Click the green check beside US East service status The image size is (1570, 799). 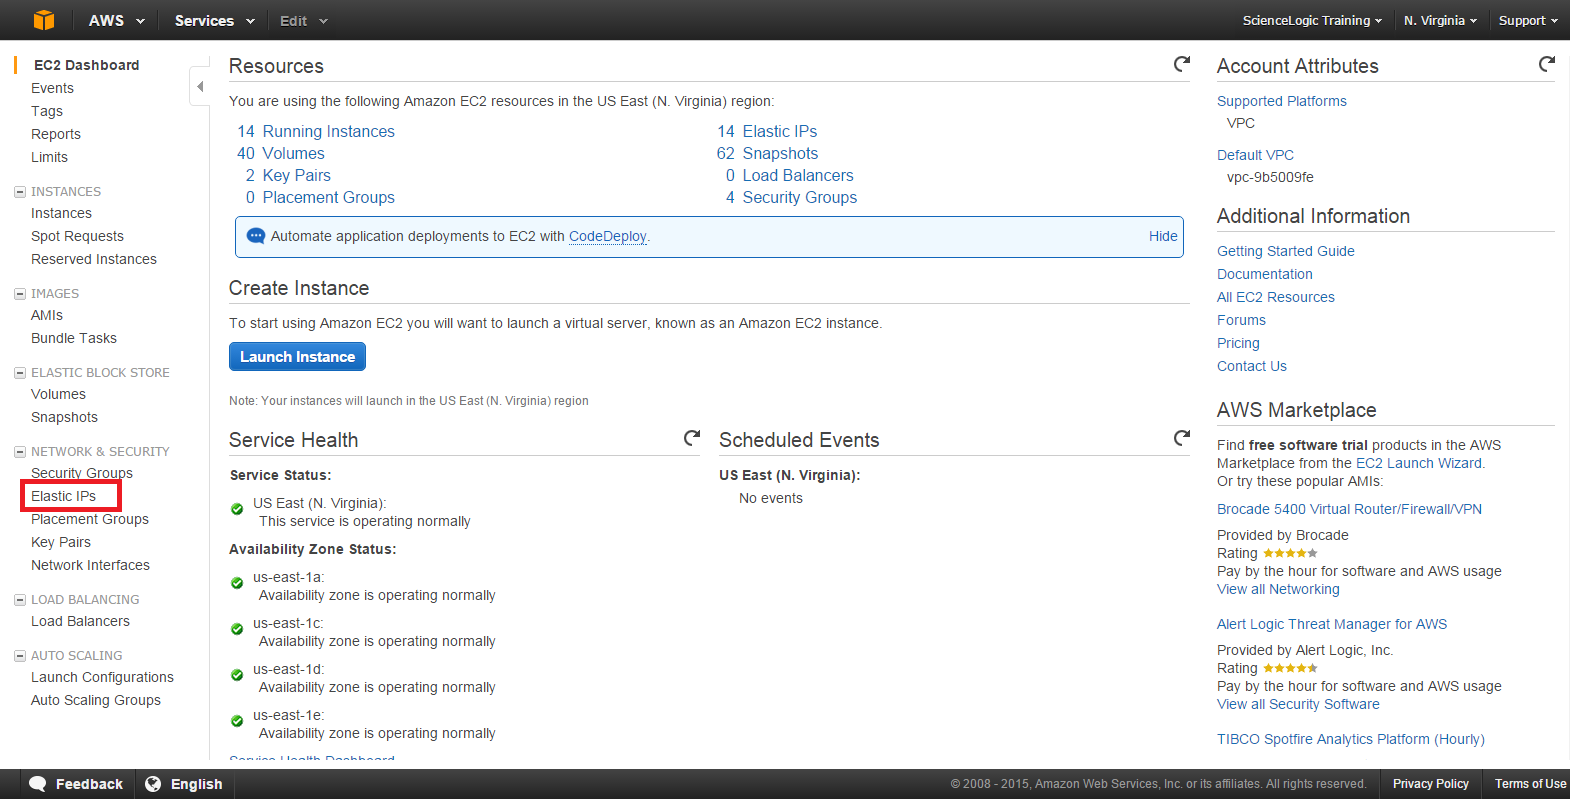[x=237, y=509]
